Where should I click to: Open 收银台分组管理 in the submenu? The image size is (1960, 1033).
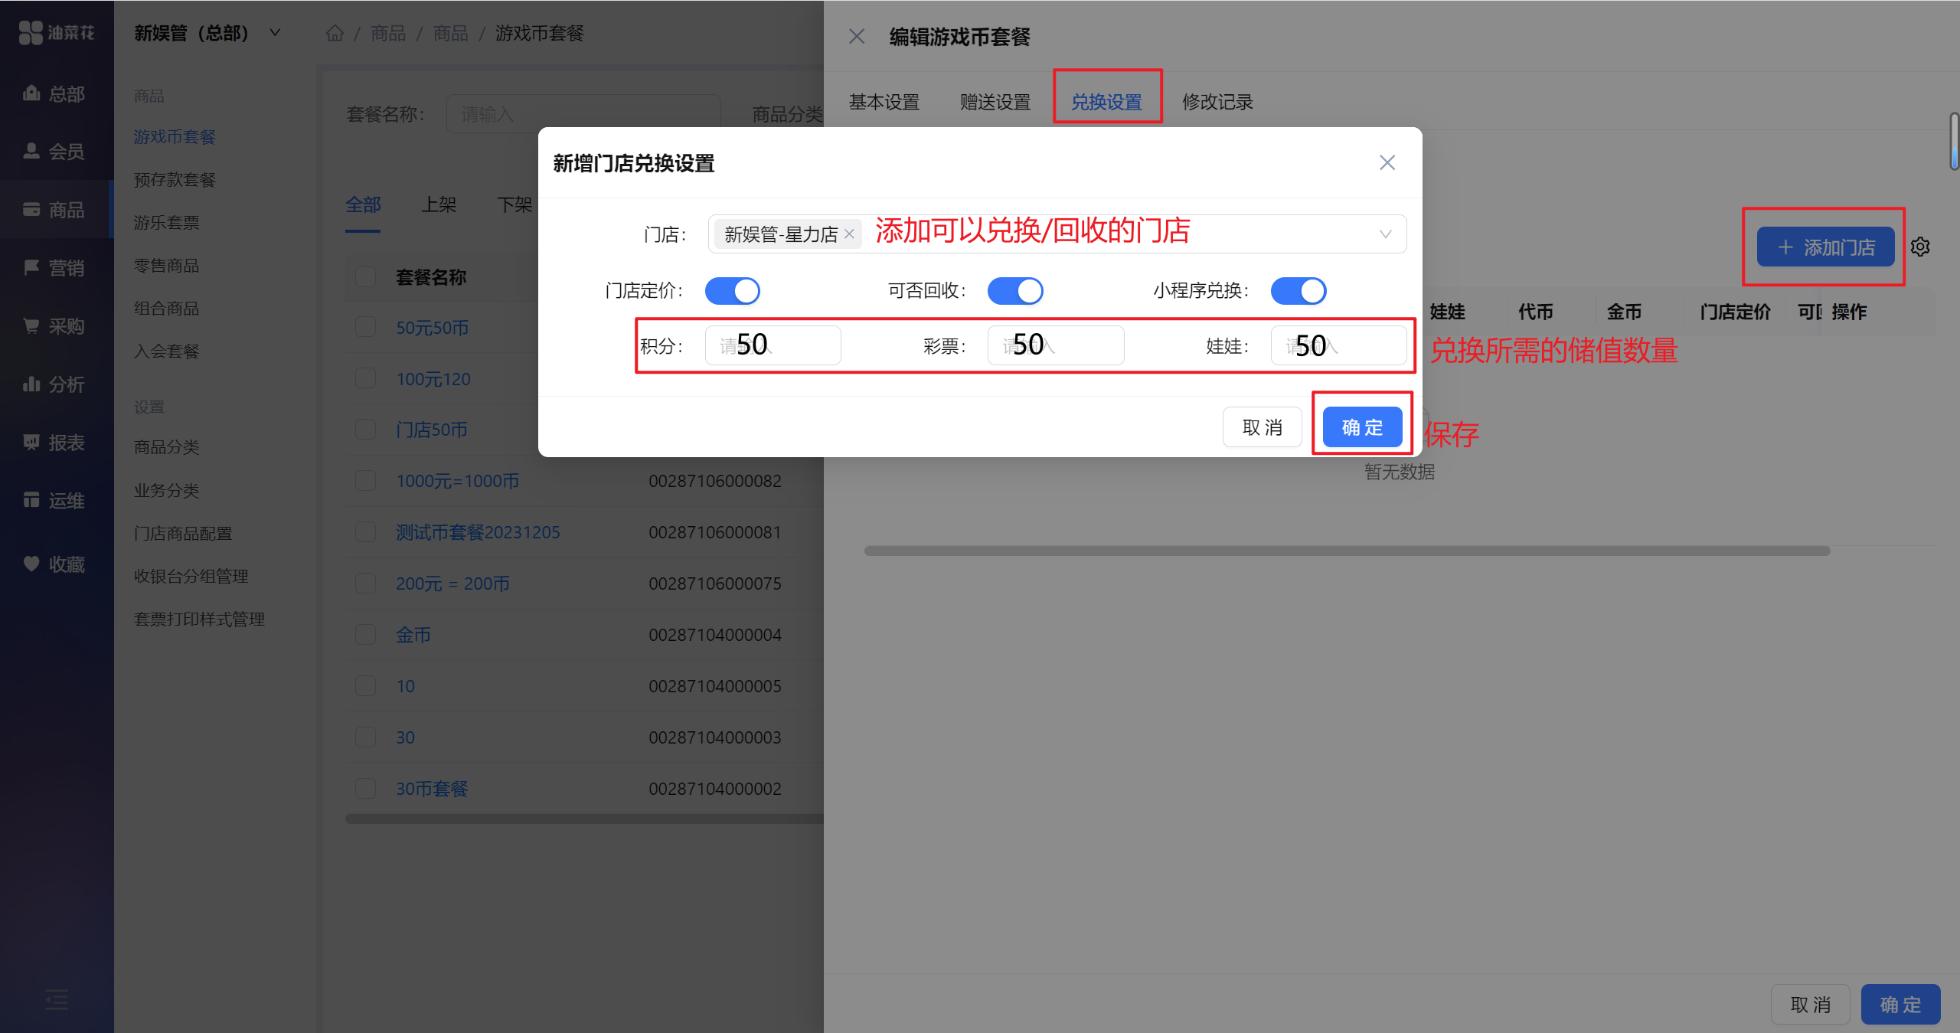pyautogui.click(x=191, y=577)
